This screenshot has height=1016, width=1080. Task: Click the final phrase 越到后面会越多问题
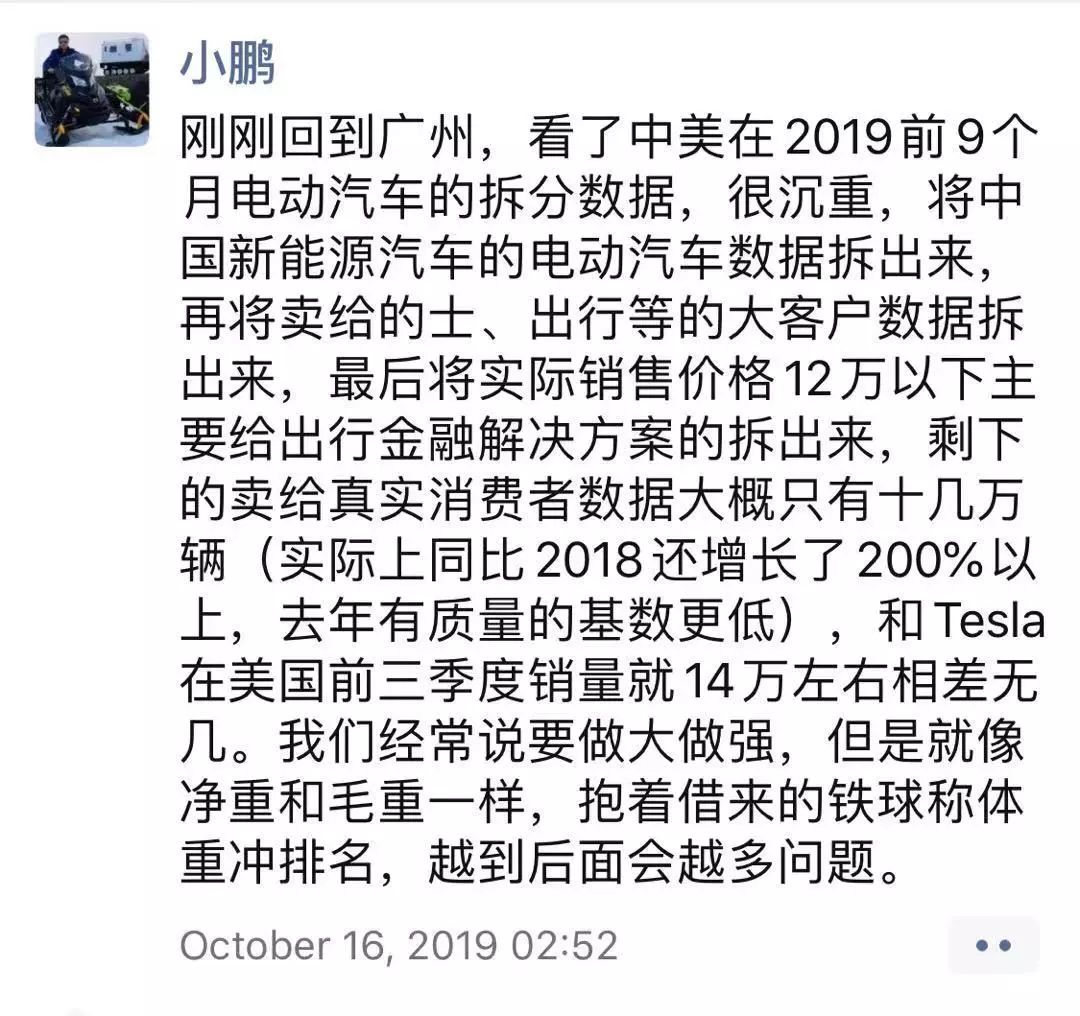click(652, 862)
